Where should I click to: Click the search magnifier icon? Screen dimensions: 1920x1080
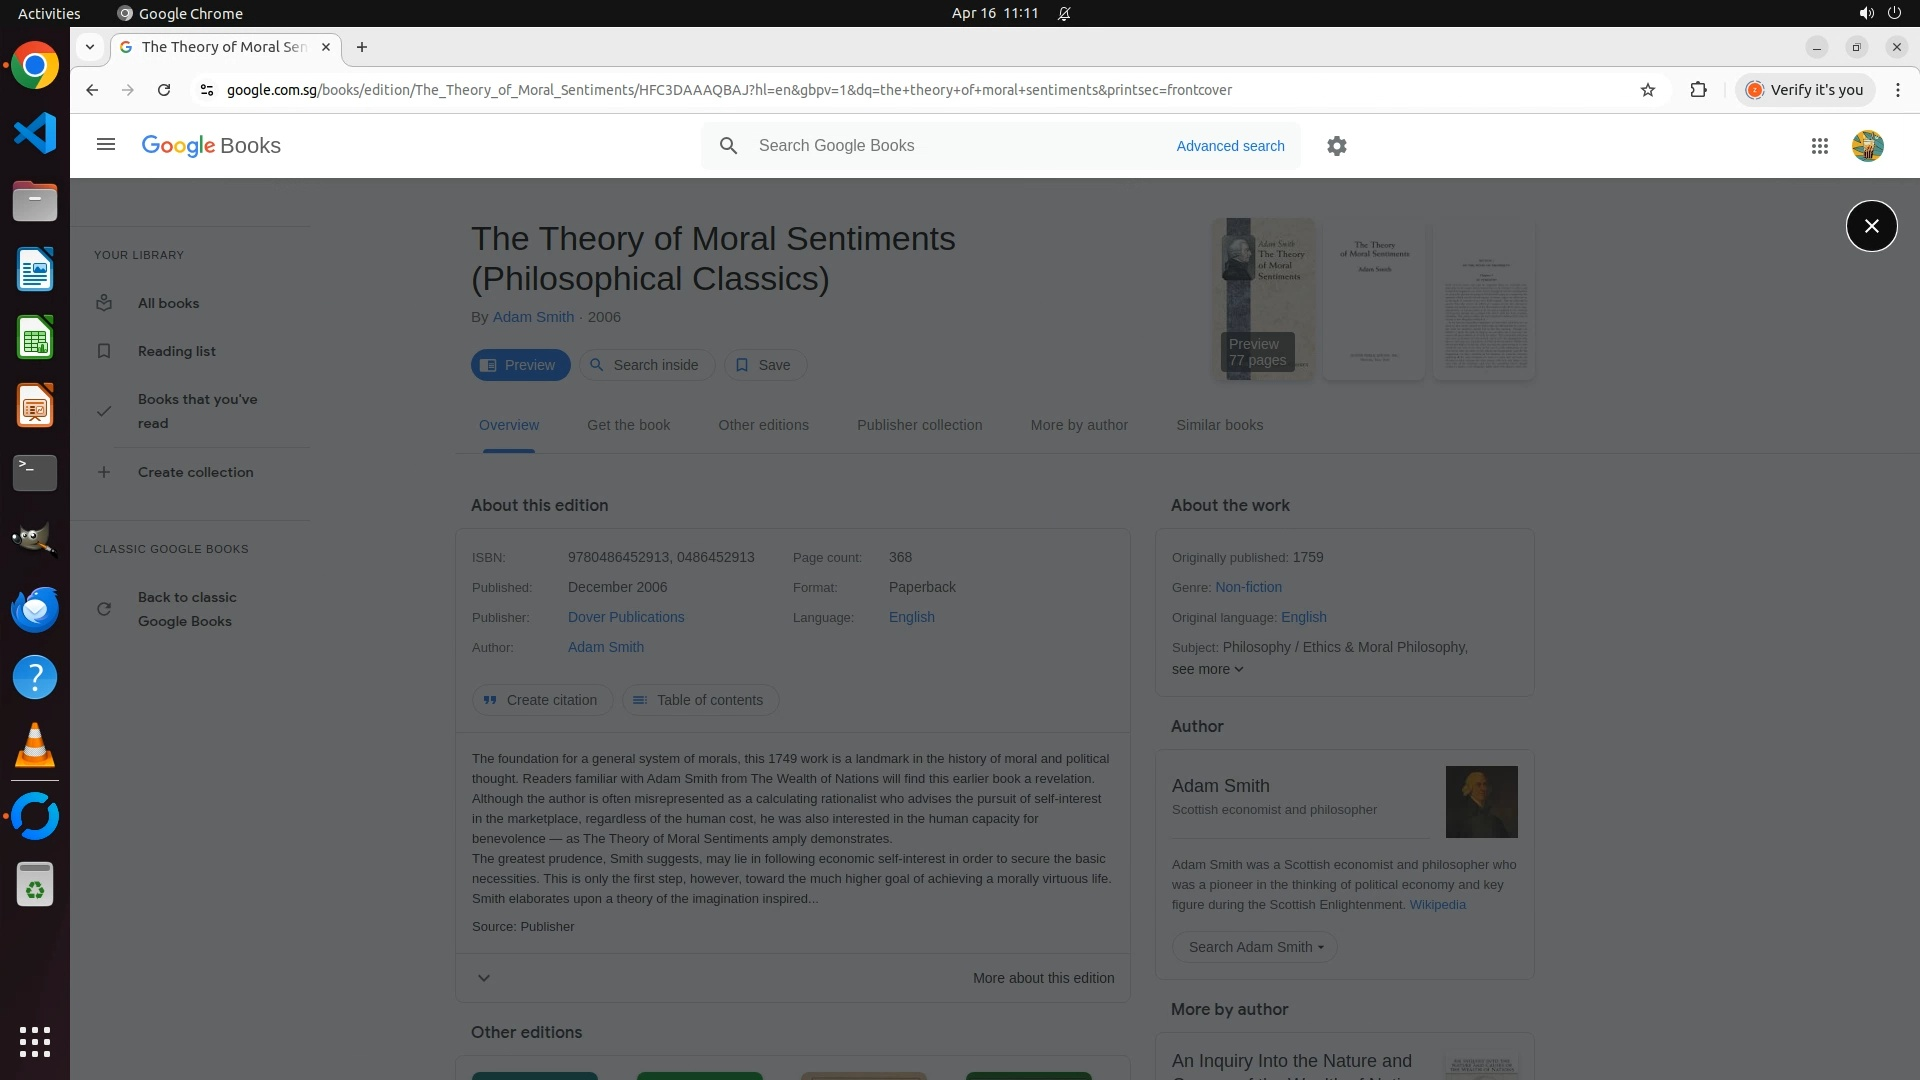coord(728,146)
